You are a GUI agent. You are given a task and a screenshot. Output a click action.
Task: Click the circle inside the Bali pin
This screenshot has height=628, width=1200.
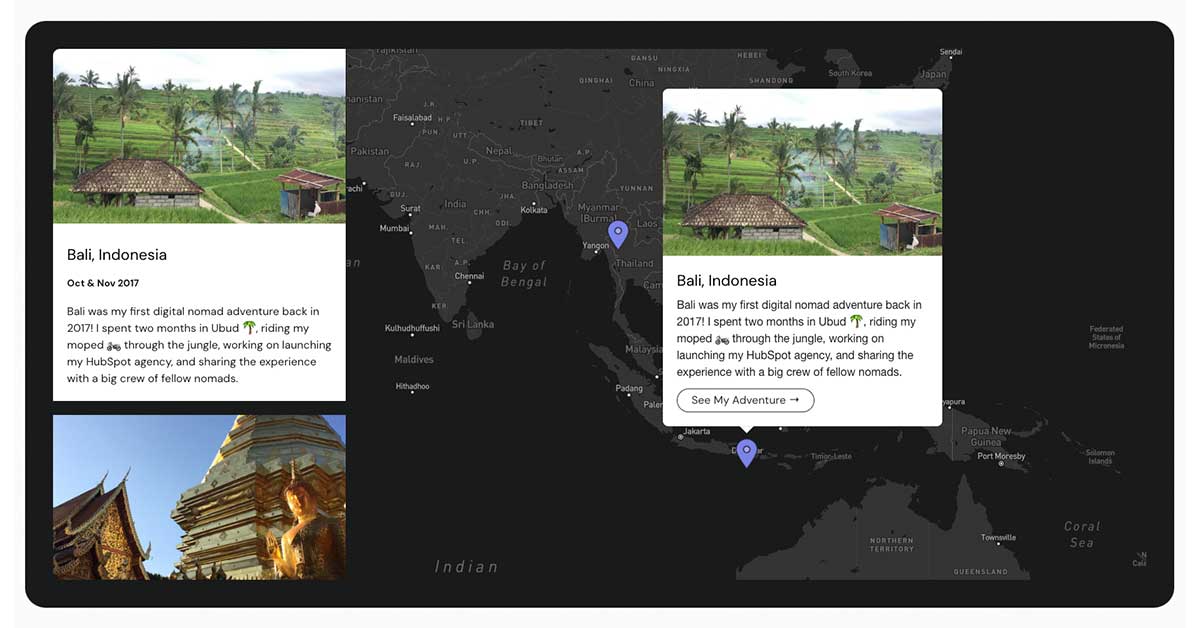746,449
